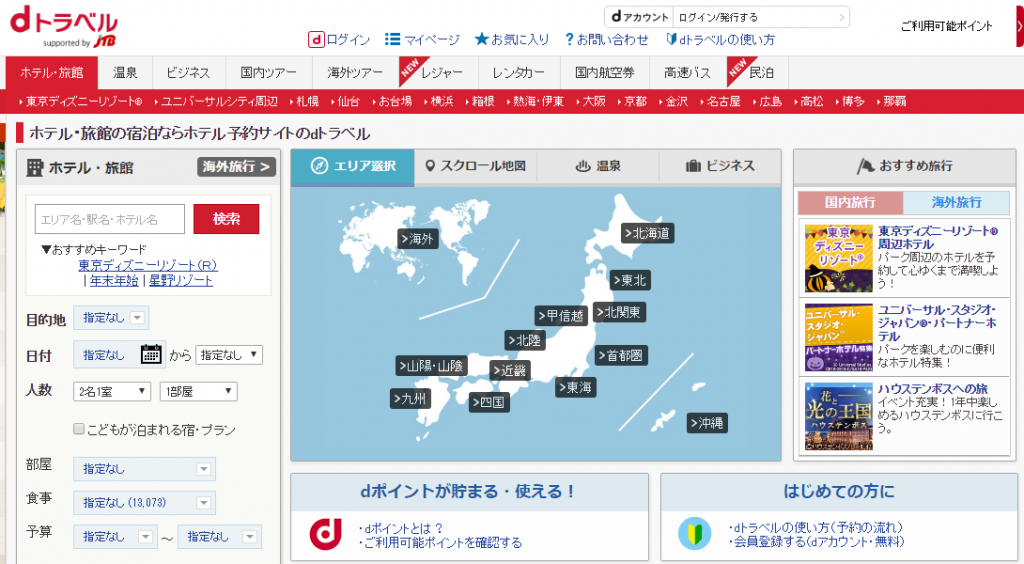Click the お気に入り star icon
This screenshot has width=1024, height=564.
pos(481,39)
